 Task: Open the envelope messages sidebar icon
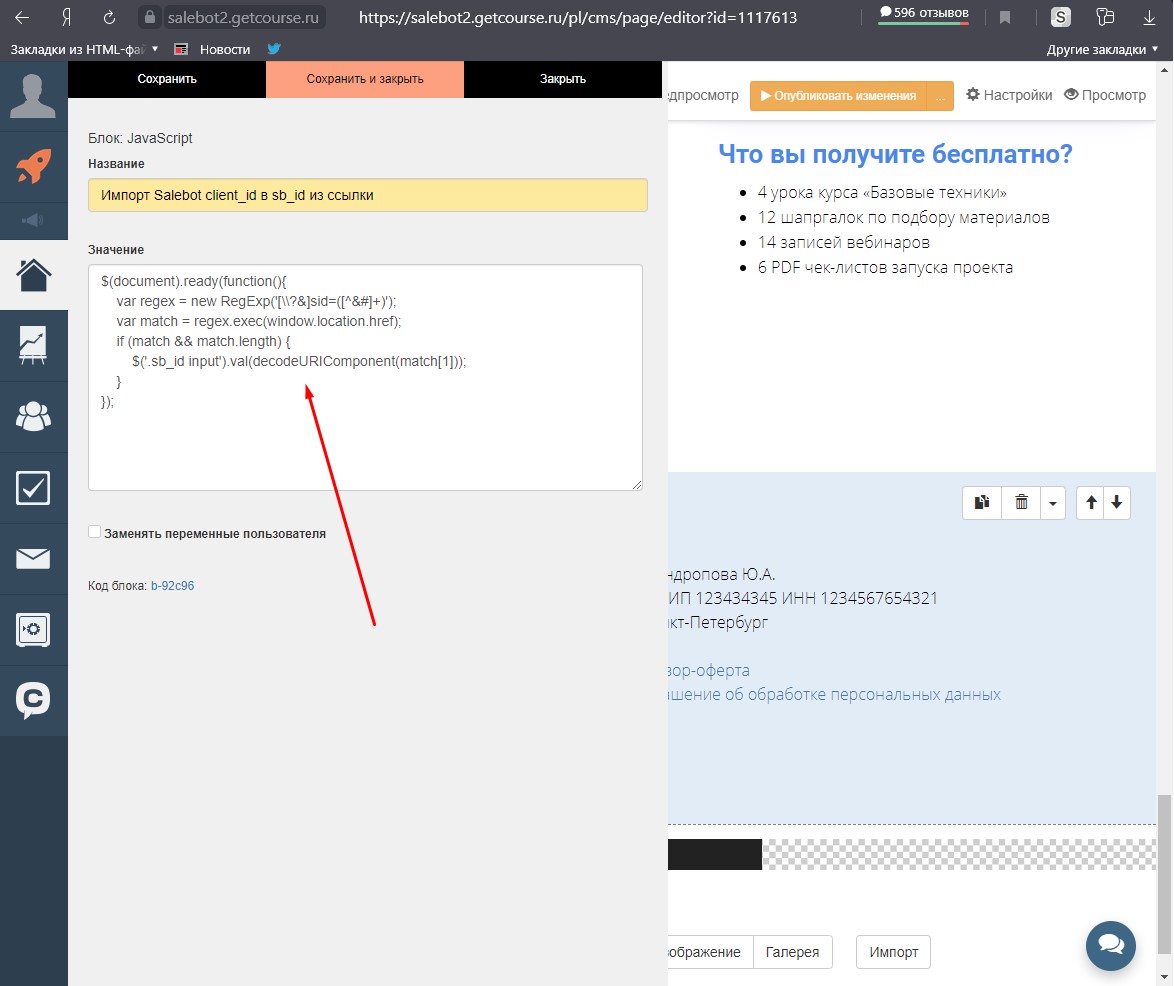click(x=33, y=558)
